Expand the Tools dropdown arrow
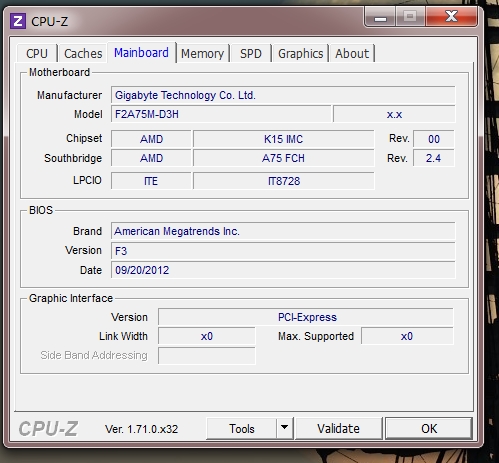The height and width of the screenshot is (463, 499). (284, 428)
